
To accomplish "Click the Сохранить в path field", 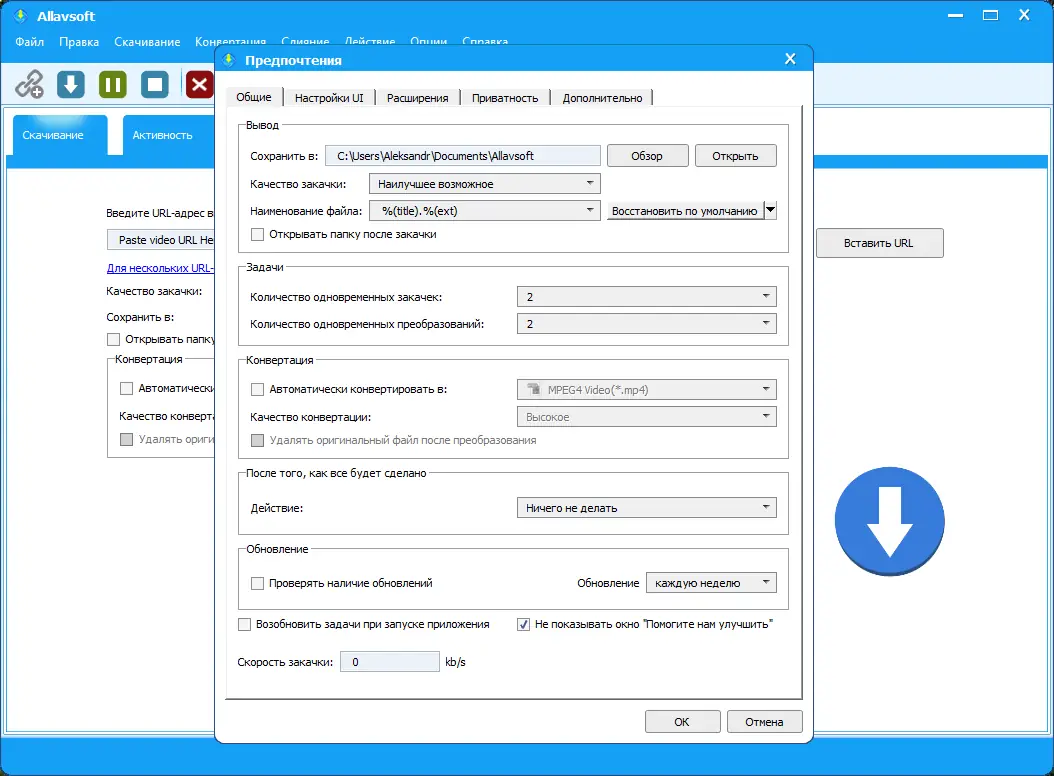I will coord(462,156).
